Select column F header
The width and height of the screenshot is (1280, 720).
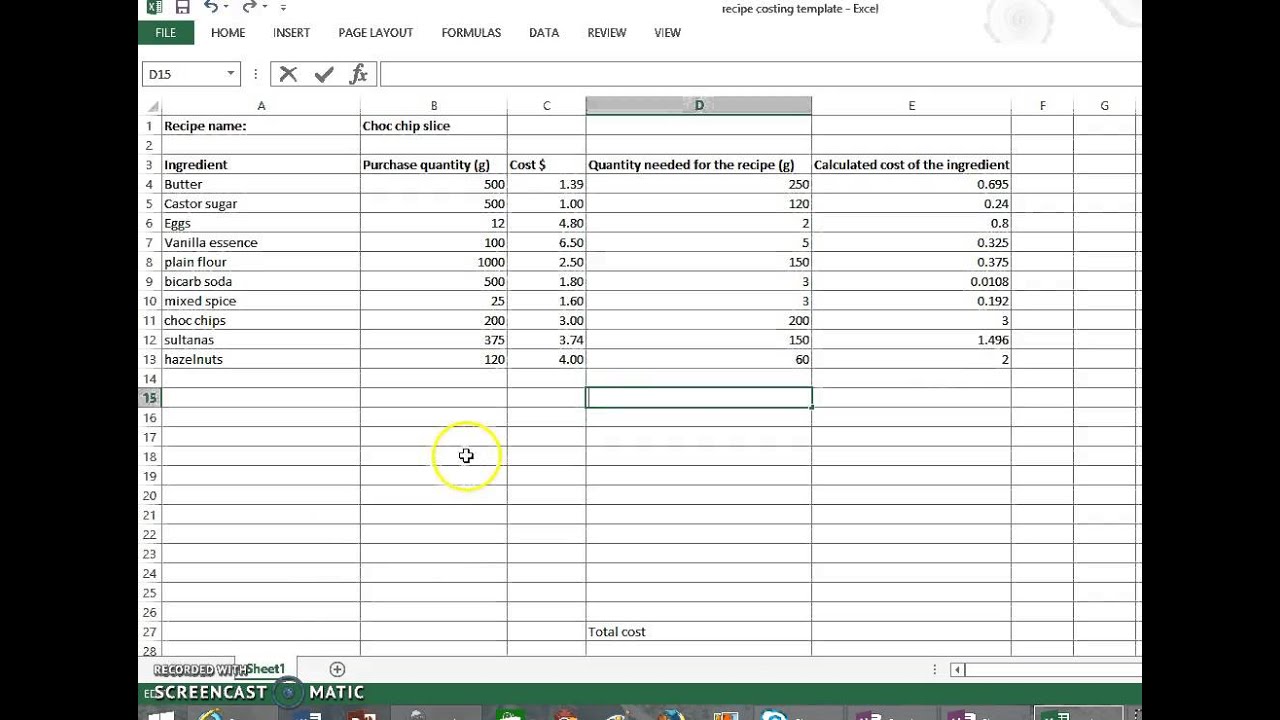point(1042,106)
